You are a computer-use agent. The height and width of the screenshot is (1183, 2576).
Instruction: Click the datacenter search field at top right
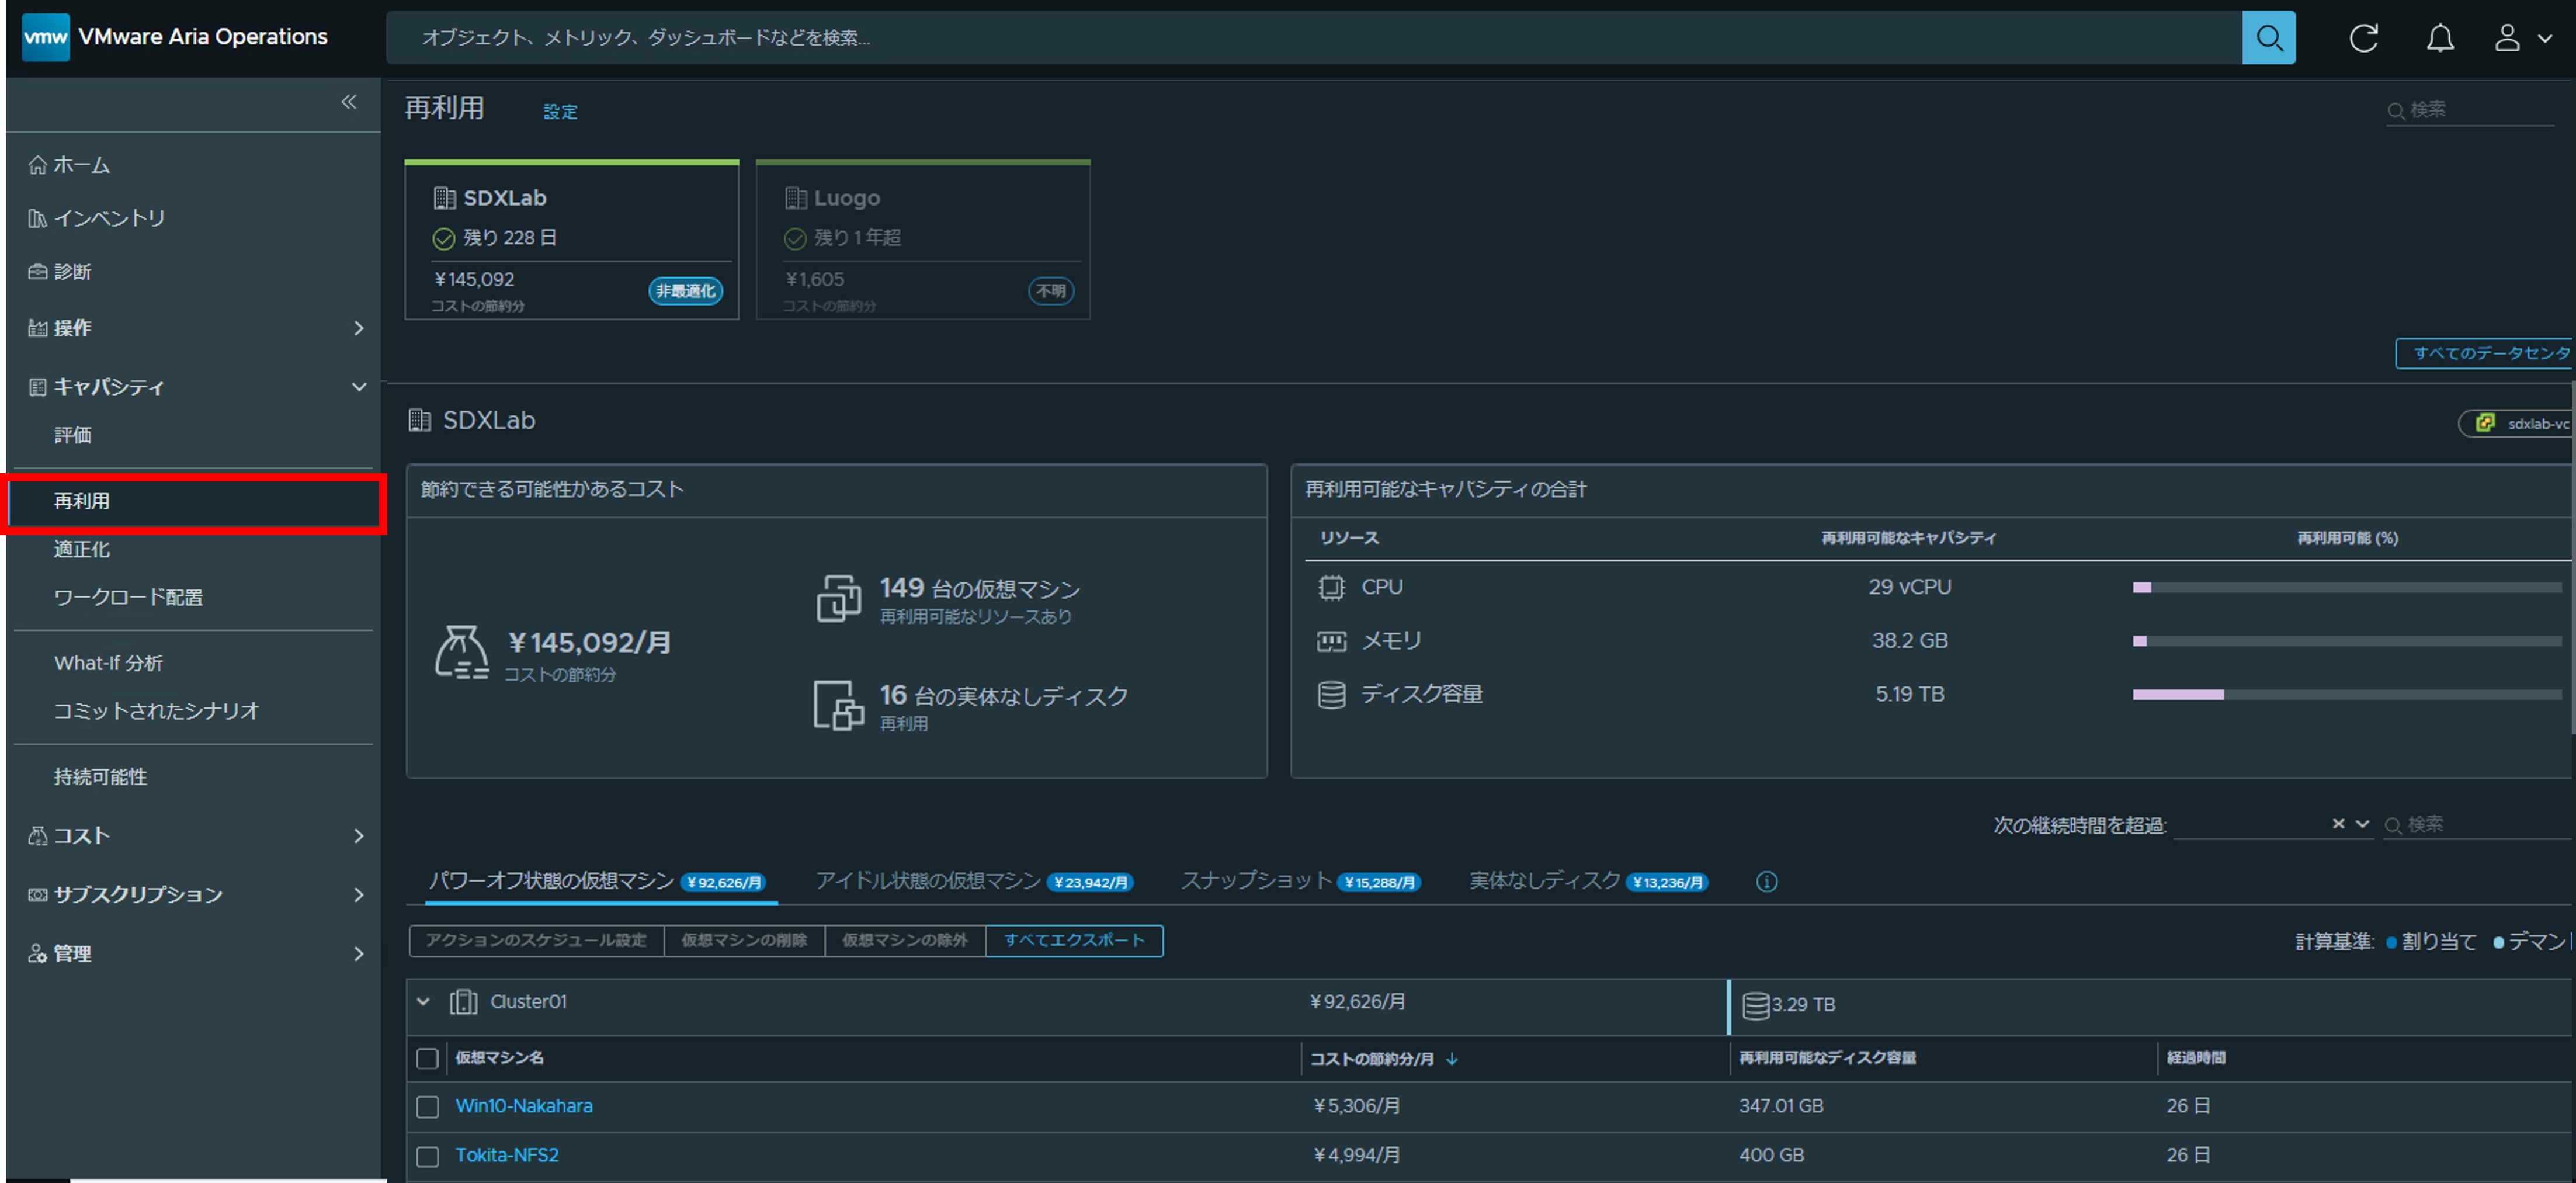click(2470, 110)
